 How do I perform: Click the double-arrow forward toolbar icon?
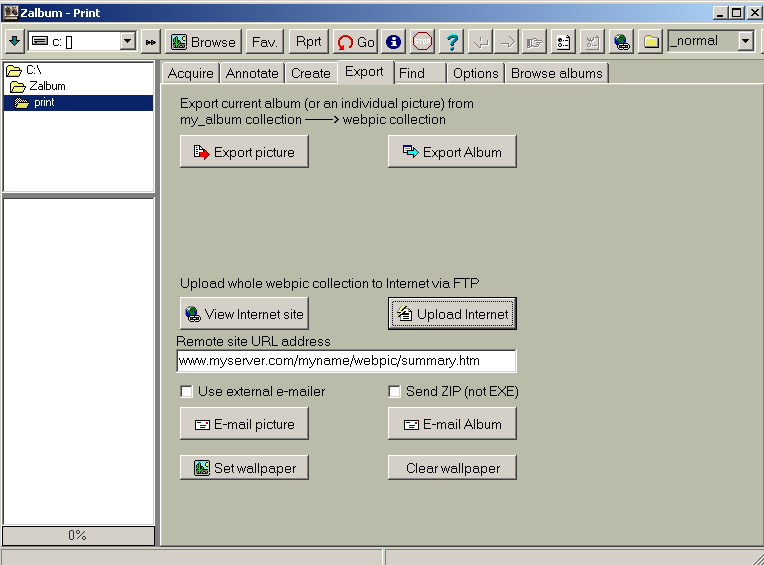(151, 42)
